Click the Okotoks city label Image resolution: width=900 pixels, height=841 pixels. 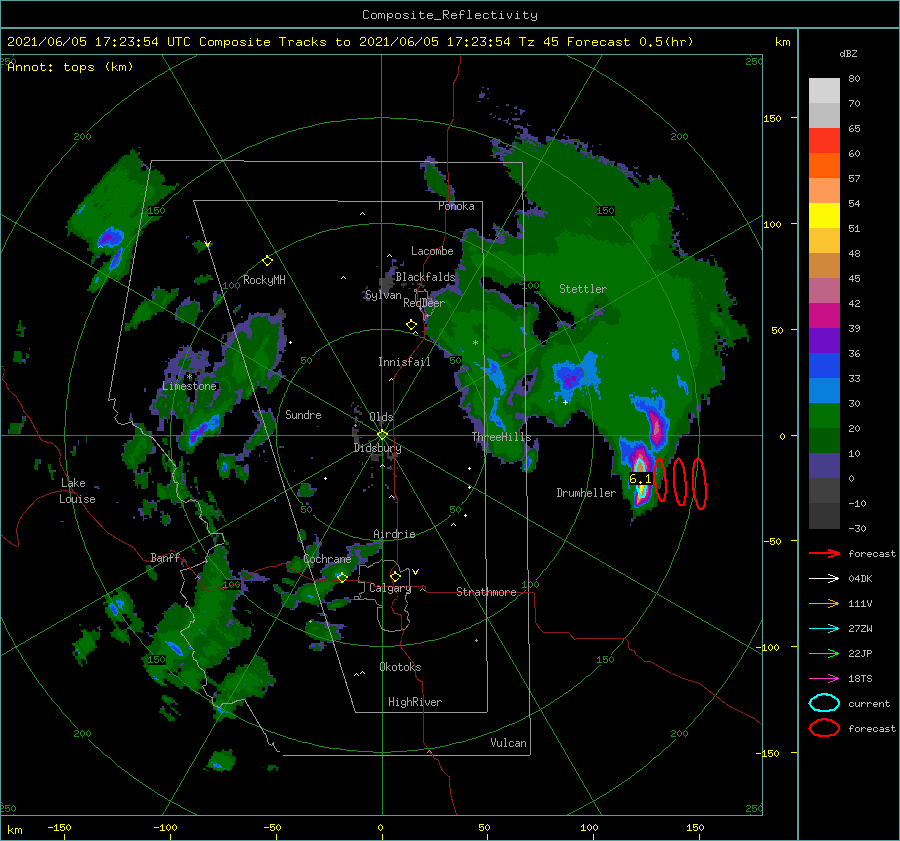pos(400,667)
